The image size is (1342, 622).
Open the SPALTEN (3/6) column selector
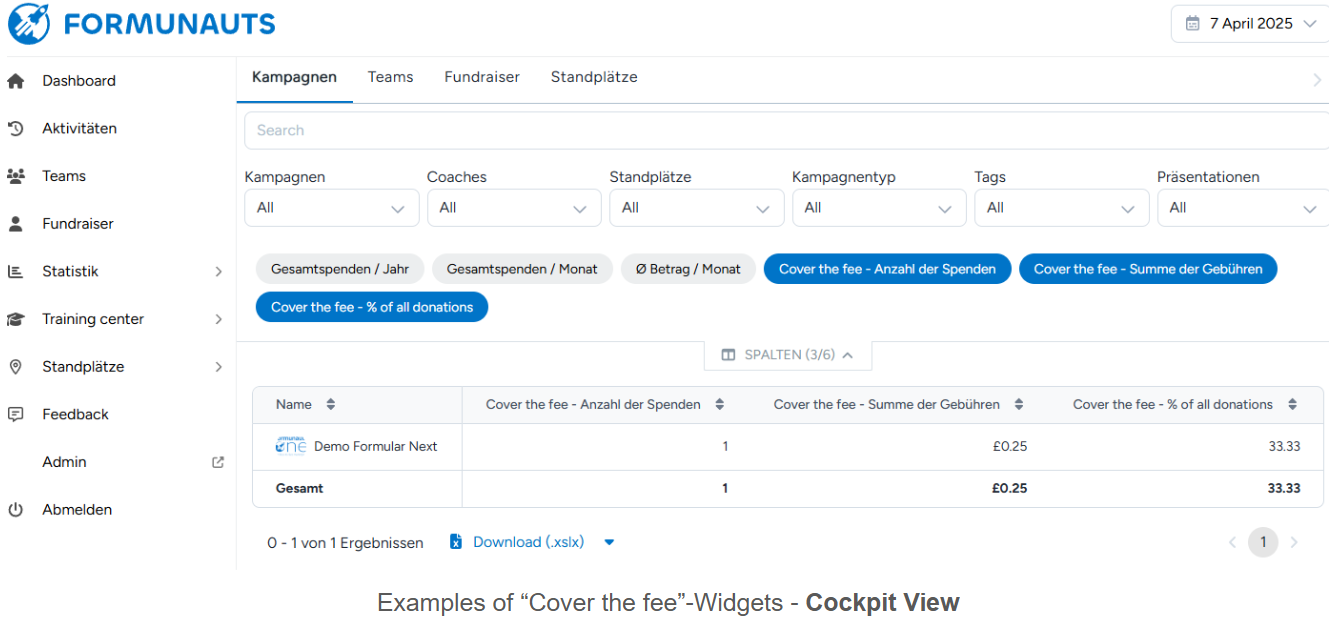[x=788, y=355]
